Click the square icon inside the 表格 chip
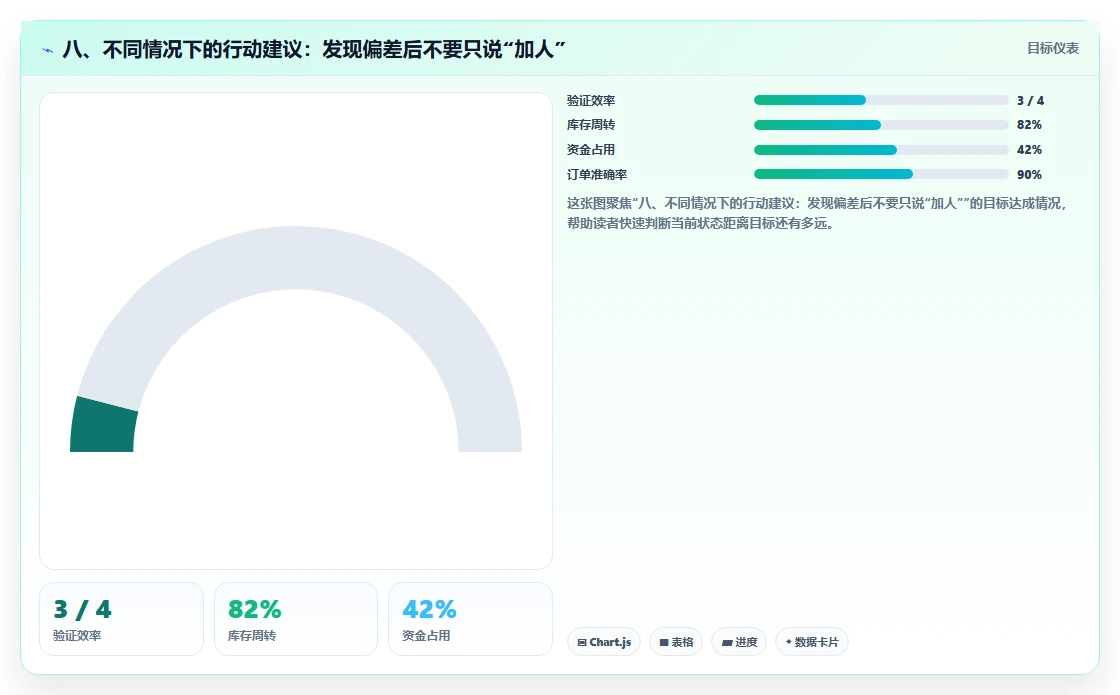This screenshot has height=695, width=1120. coord(664,643)
